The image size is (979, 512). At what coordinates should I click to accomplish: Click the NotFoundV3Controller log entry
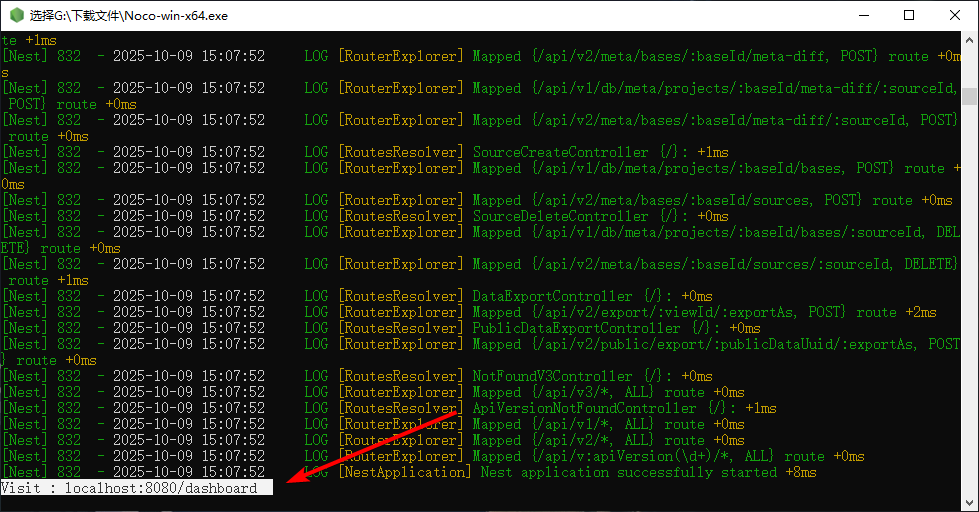pos(552,376)
